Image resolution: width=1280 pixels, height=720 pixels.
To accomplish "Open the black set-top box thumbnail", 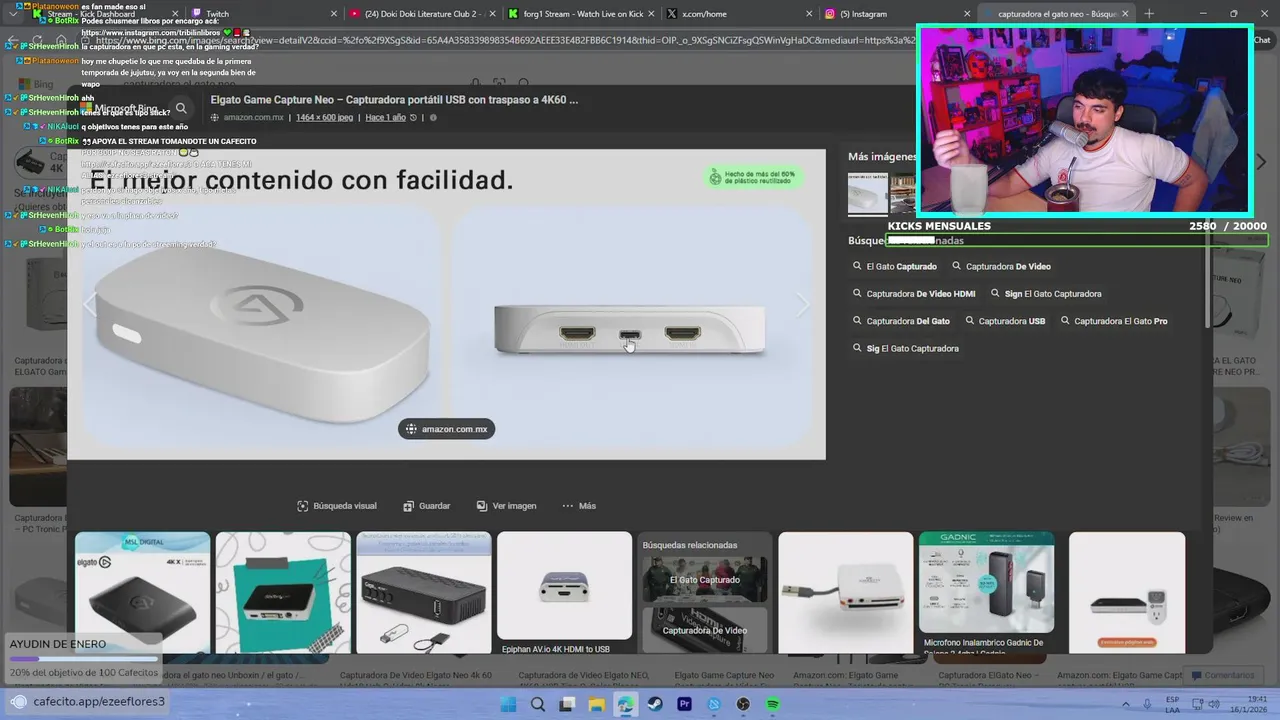I will pyautogui.click(x=424, y=592).
